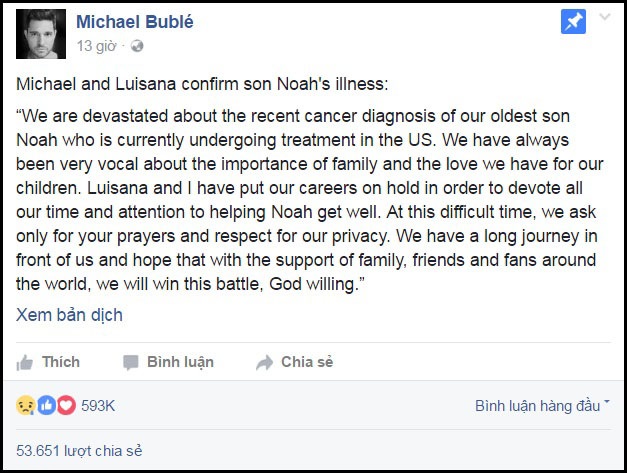Click the blue pinned post icon
This screenshot has width=627, height=473.
pos(573,22)
